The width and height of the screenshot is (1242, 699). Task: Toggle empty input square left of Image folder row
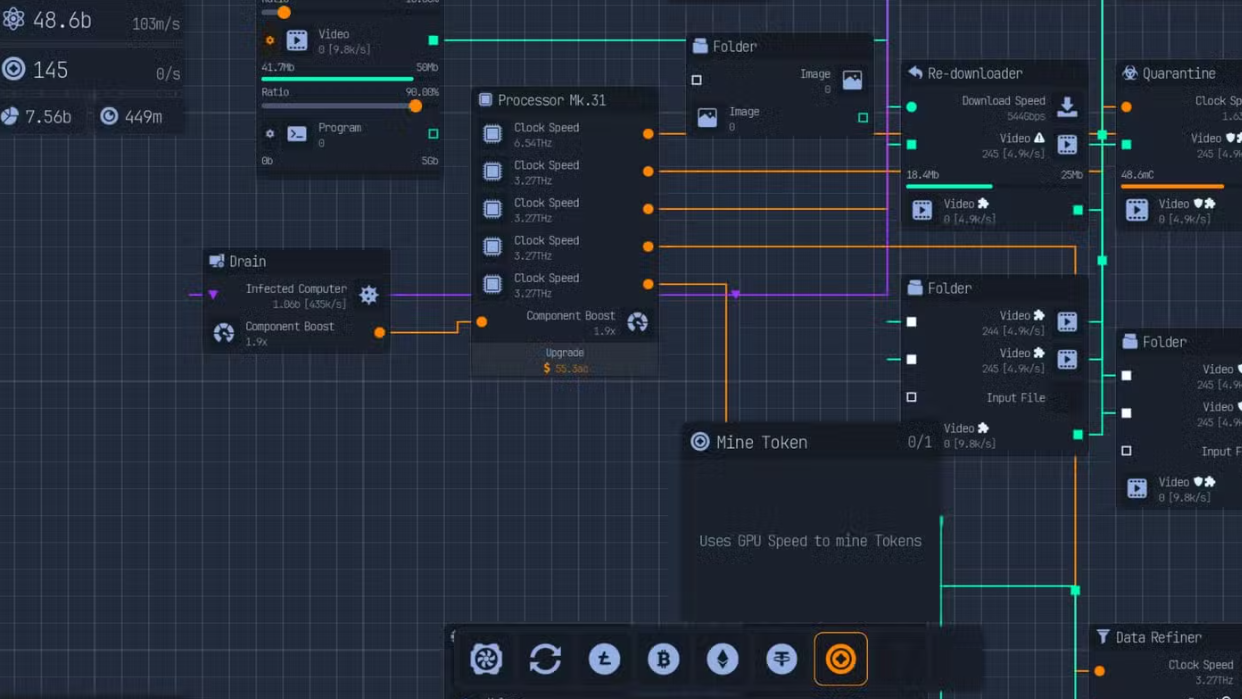697,80
